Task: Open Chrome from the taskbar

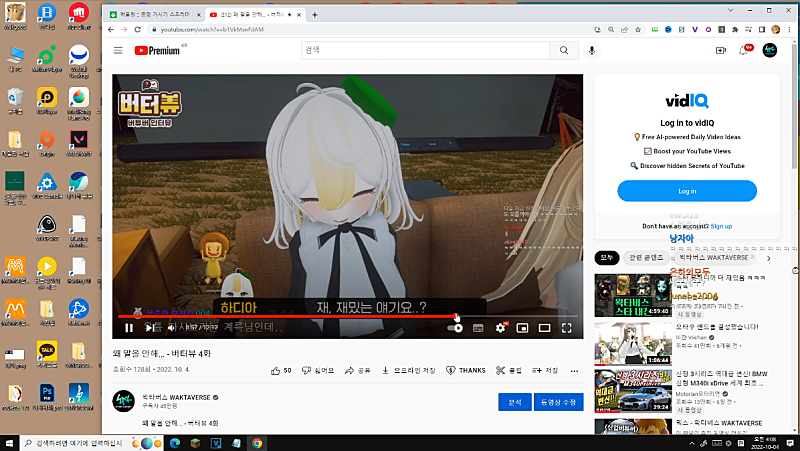Action: coord(257,443)
